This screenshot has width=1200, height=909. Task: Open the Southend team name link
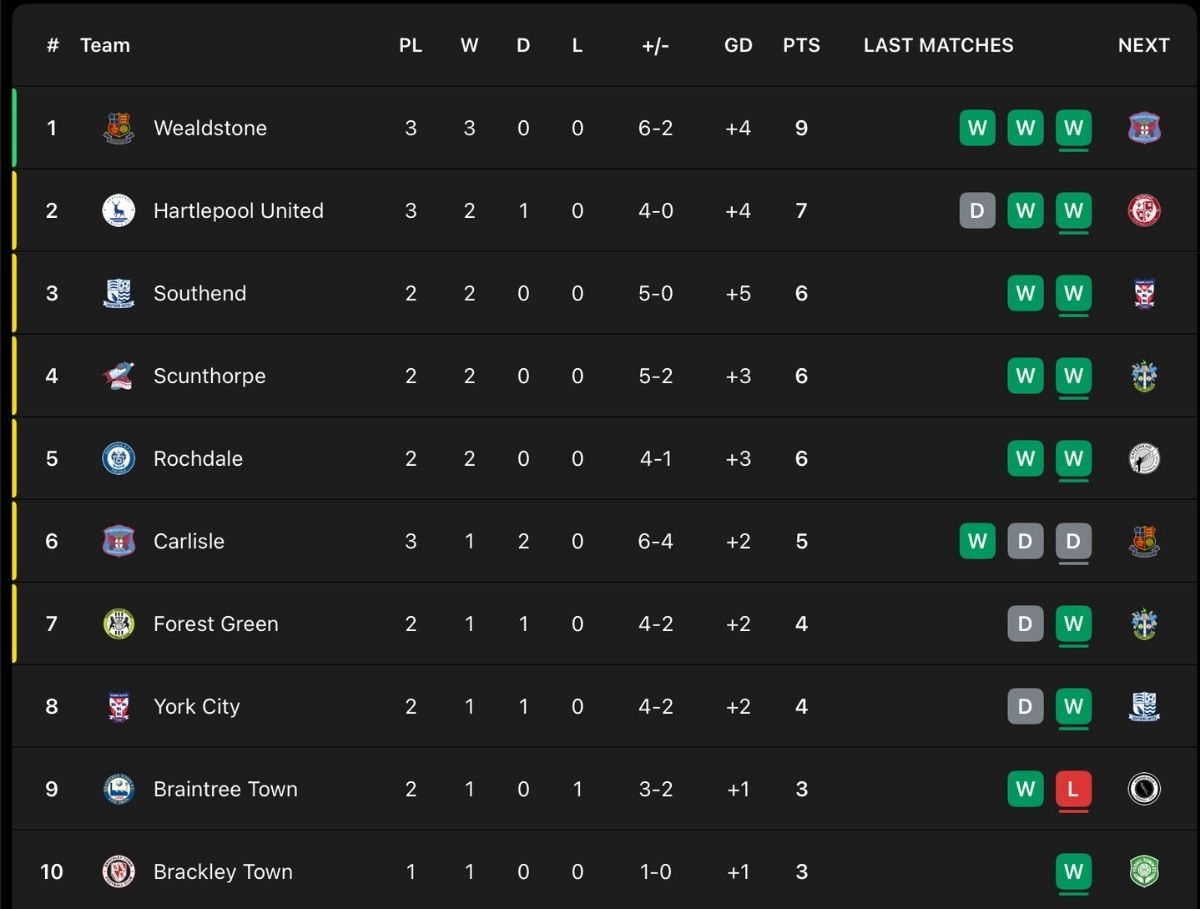tap(200, 293)
